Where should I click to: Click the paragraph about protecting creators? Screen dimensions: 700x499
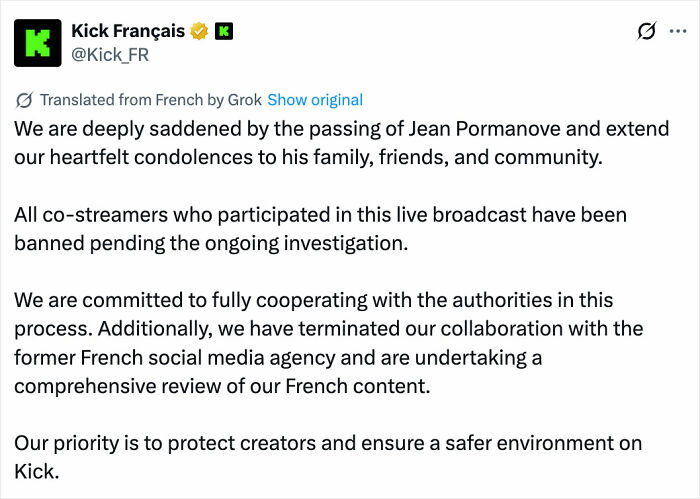(328, 457)
